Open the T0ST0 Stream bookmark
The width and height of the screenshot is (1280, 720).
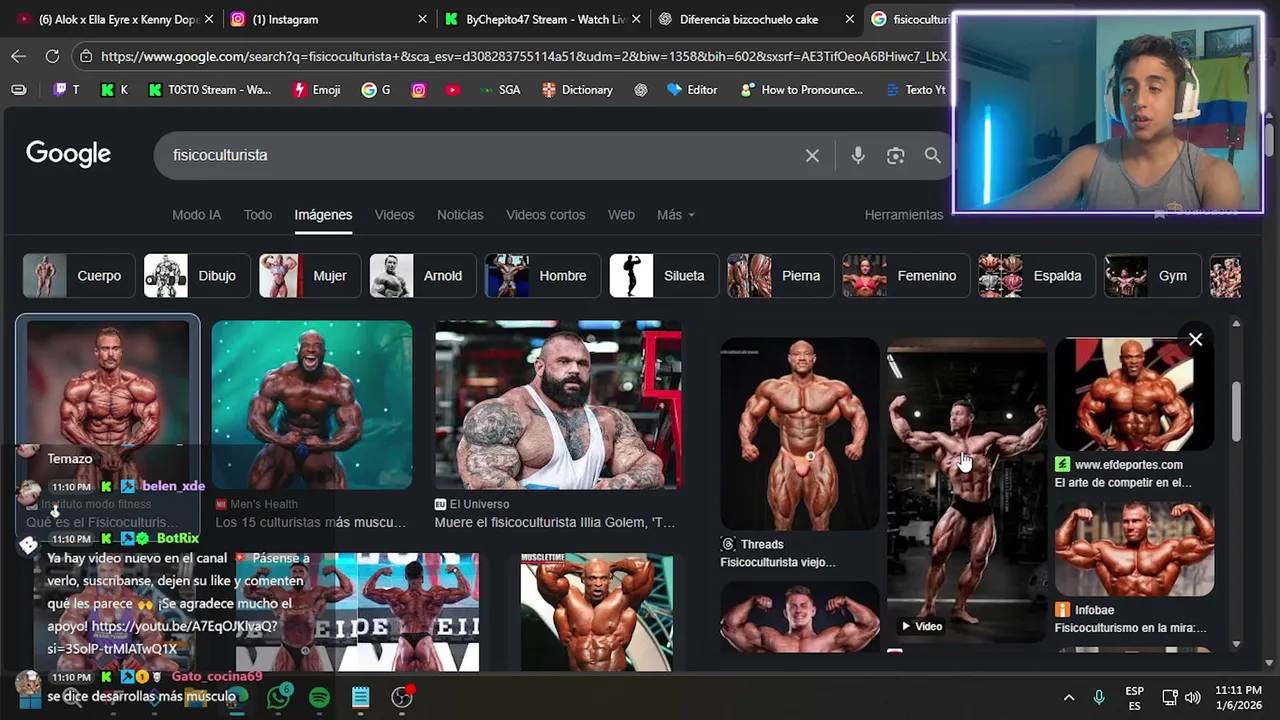[209, 89]
